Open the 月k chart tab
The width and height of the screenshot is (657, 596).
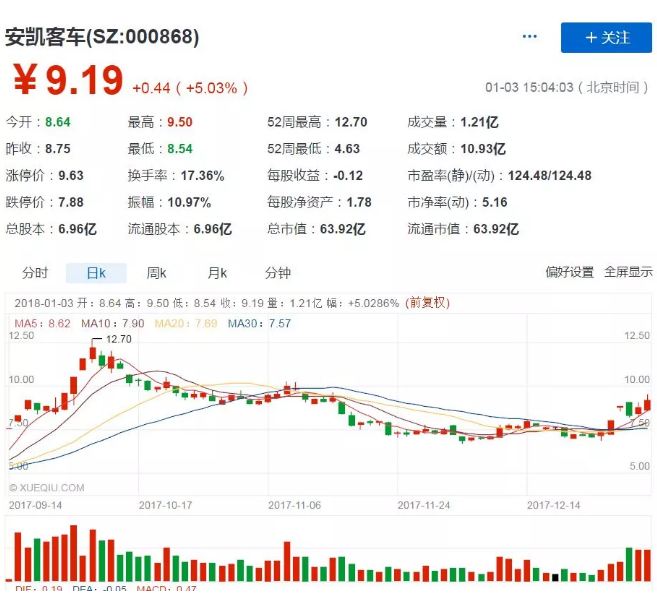click(x=217, y=273)
